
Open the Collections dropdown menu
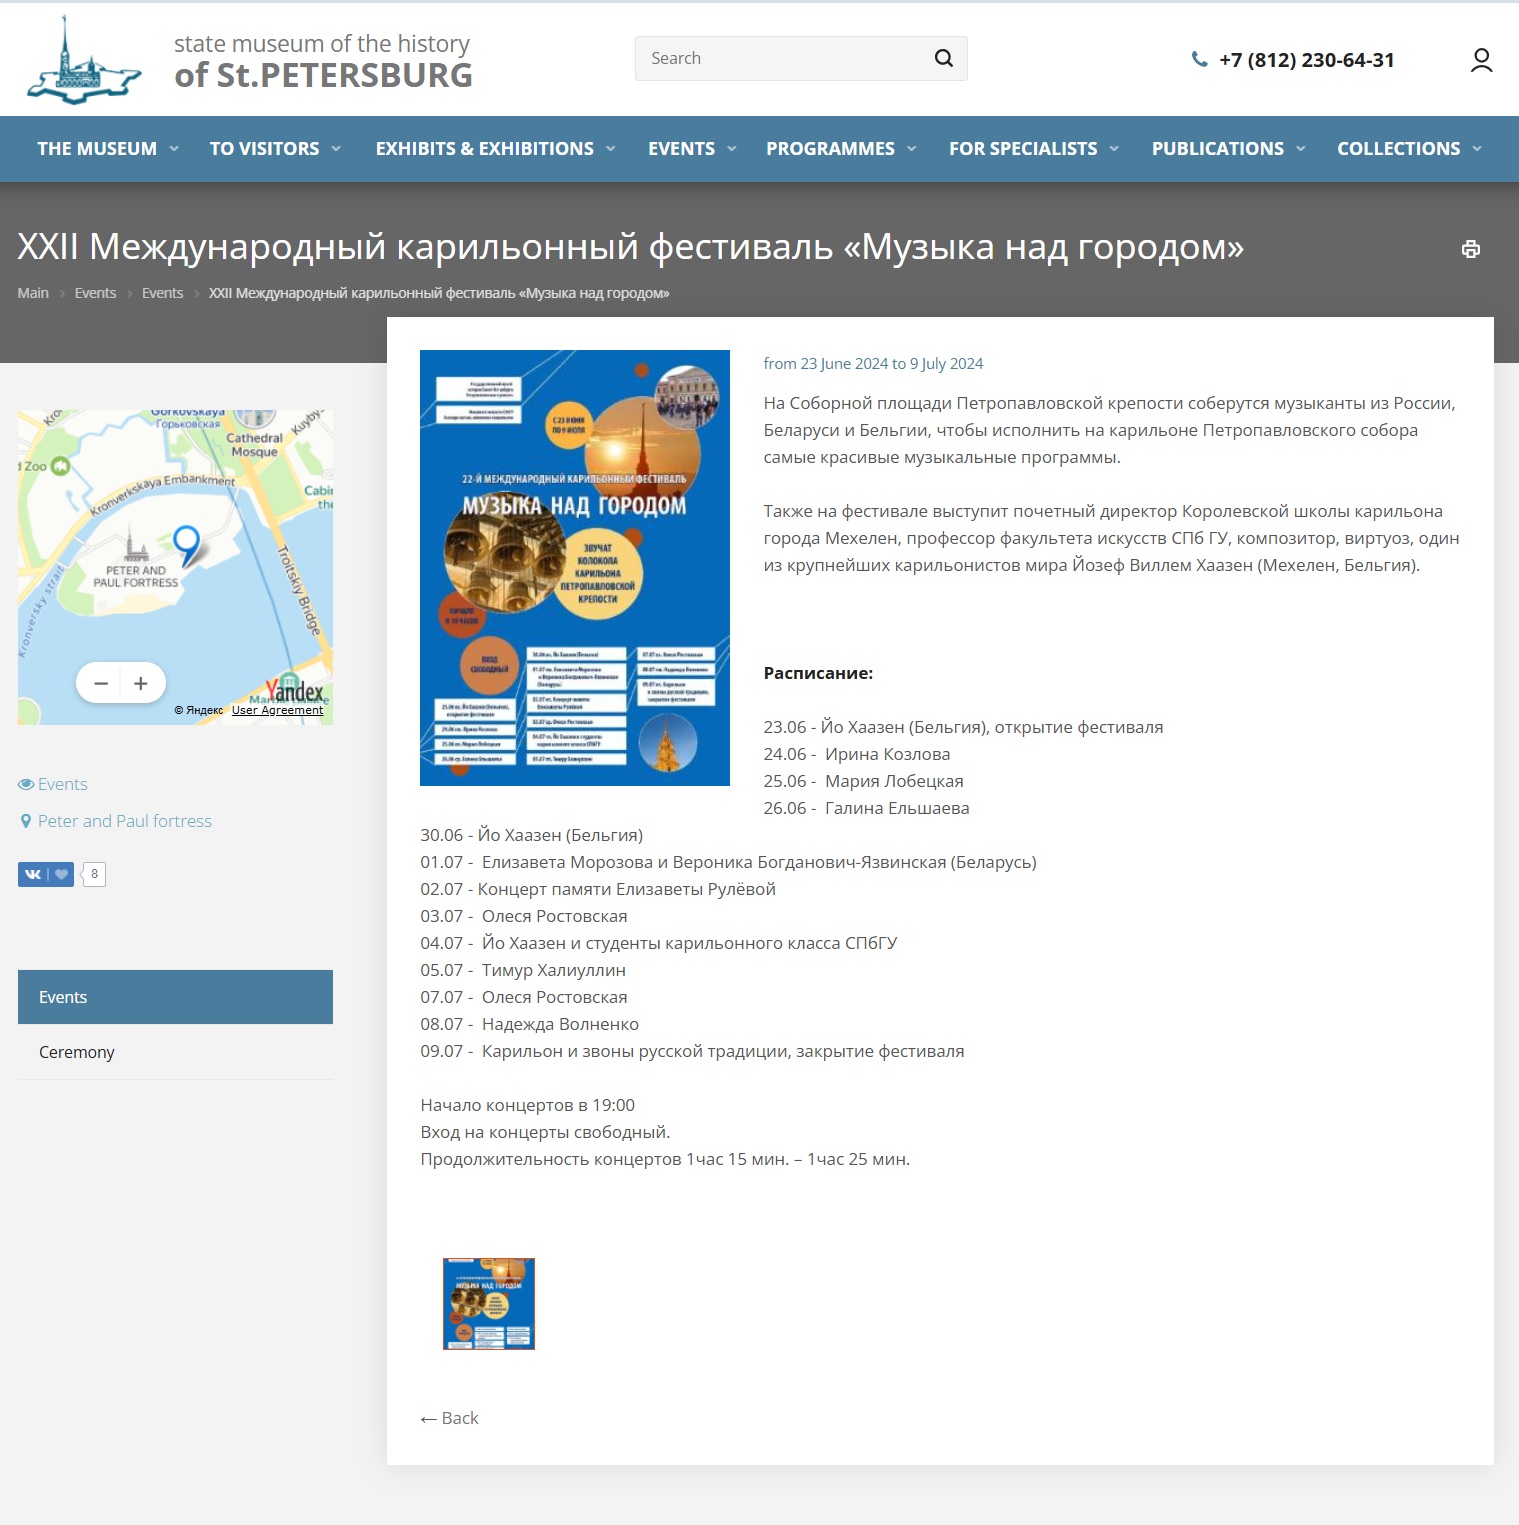coord(1408,149)
